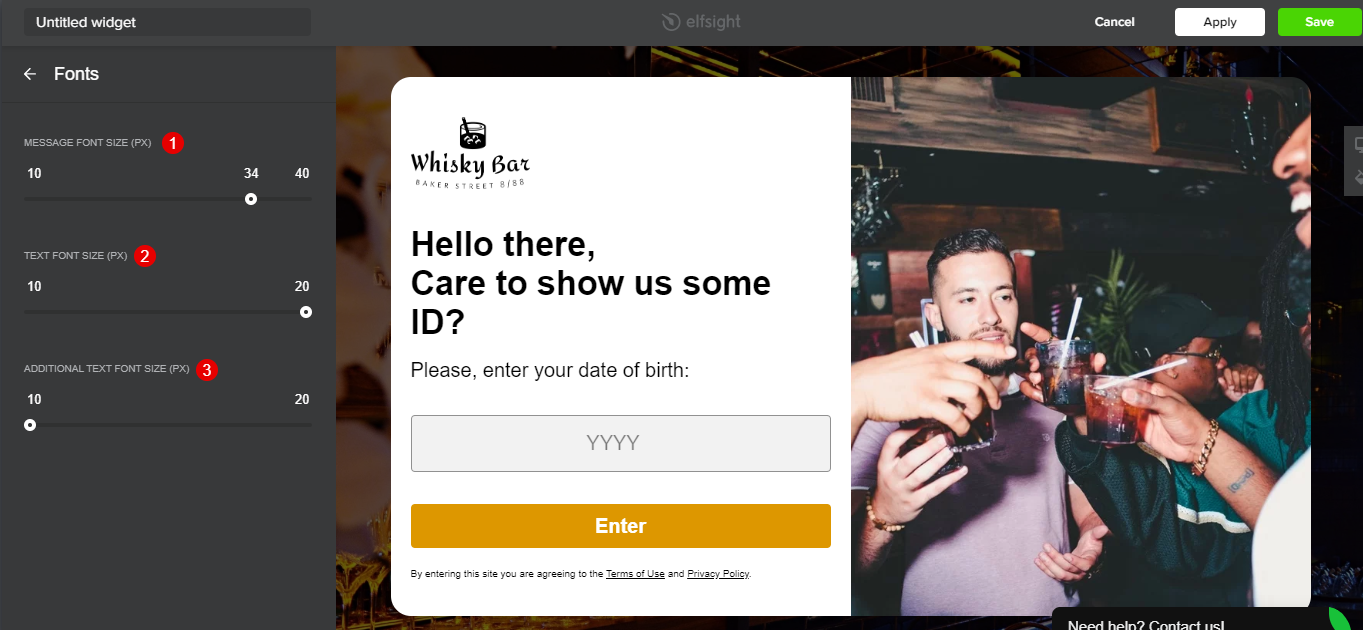
Task: Edit the Untitled widget name field
Action: tap(167, 22)
